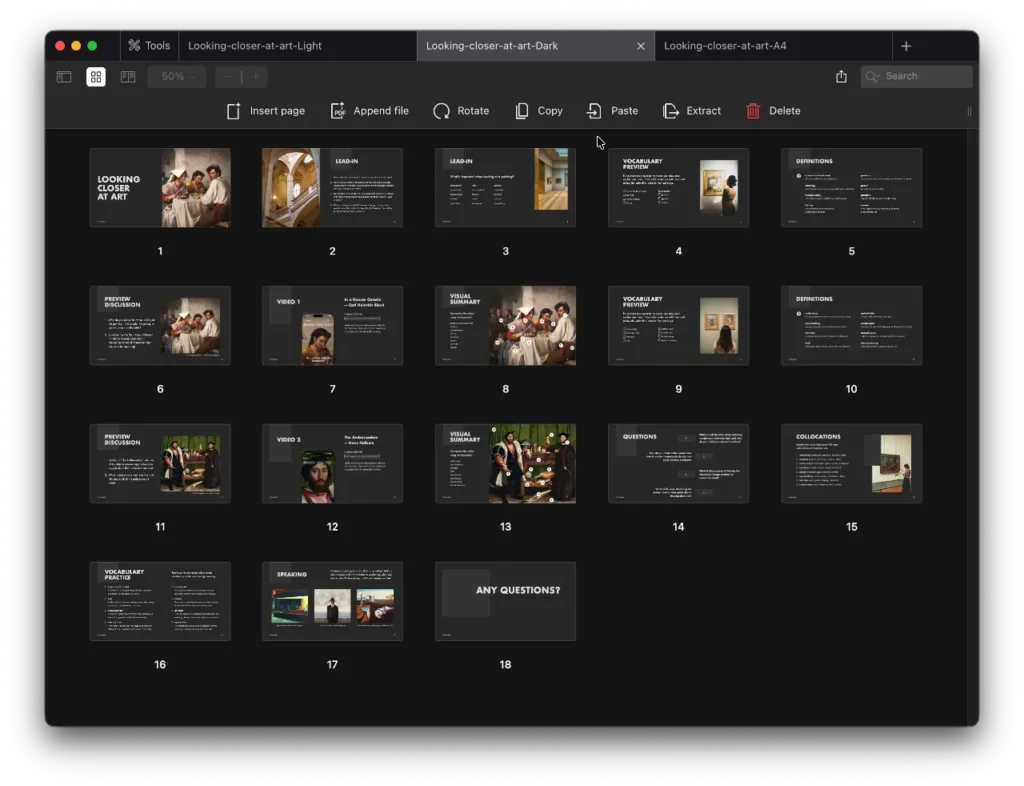The height and width of the screenshot is (786, 1024).
Task: Open the 50% zoom level dropdown
Action: [176, 76]
